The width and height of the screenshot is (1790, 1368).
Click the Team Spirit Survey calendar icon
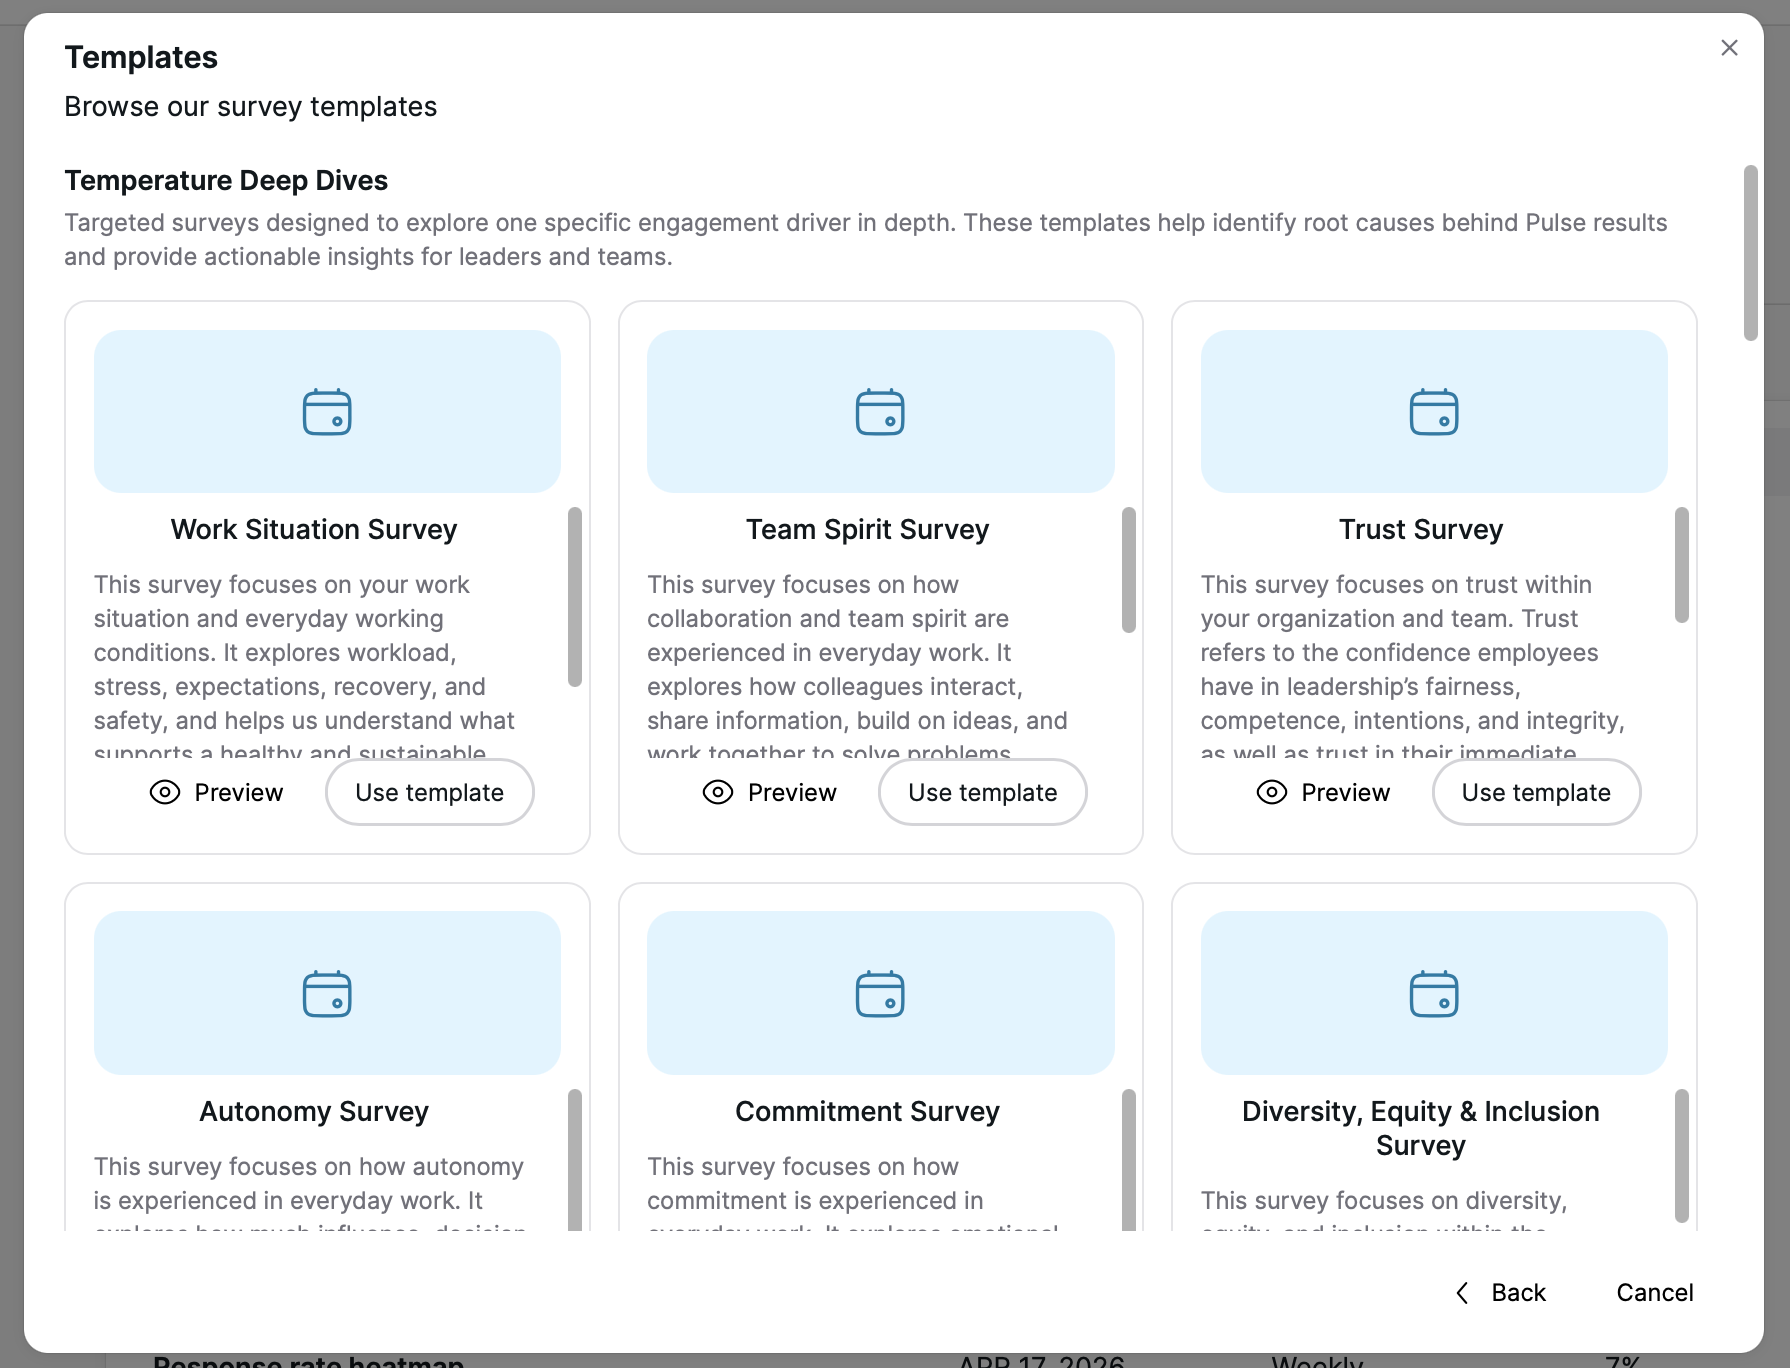880,412
